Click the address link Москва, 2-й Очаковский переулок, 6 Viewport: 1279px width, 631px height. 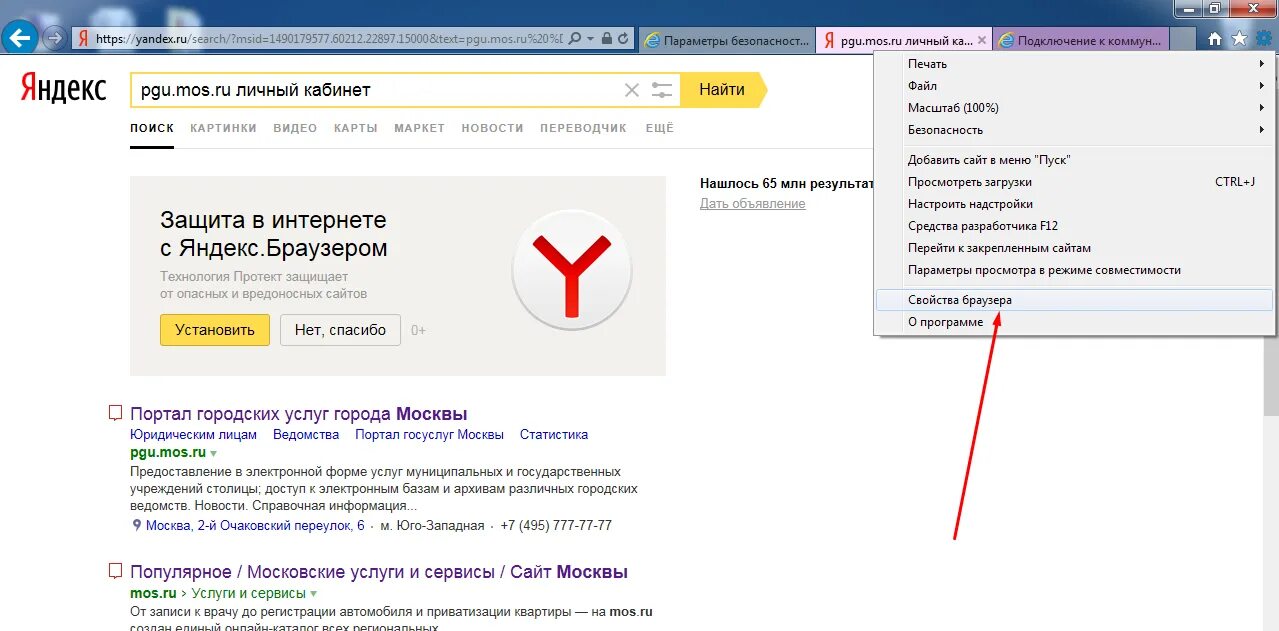pyautogui.click(x=255, y=526)
